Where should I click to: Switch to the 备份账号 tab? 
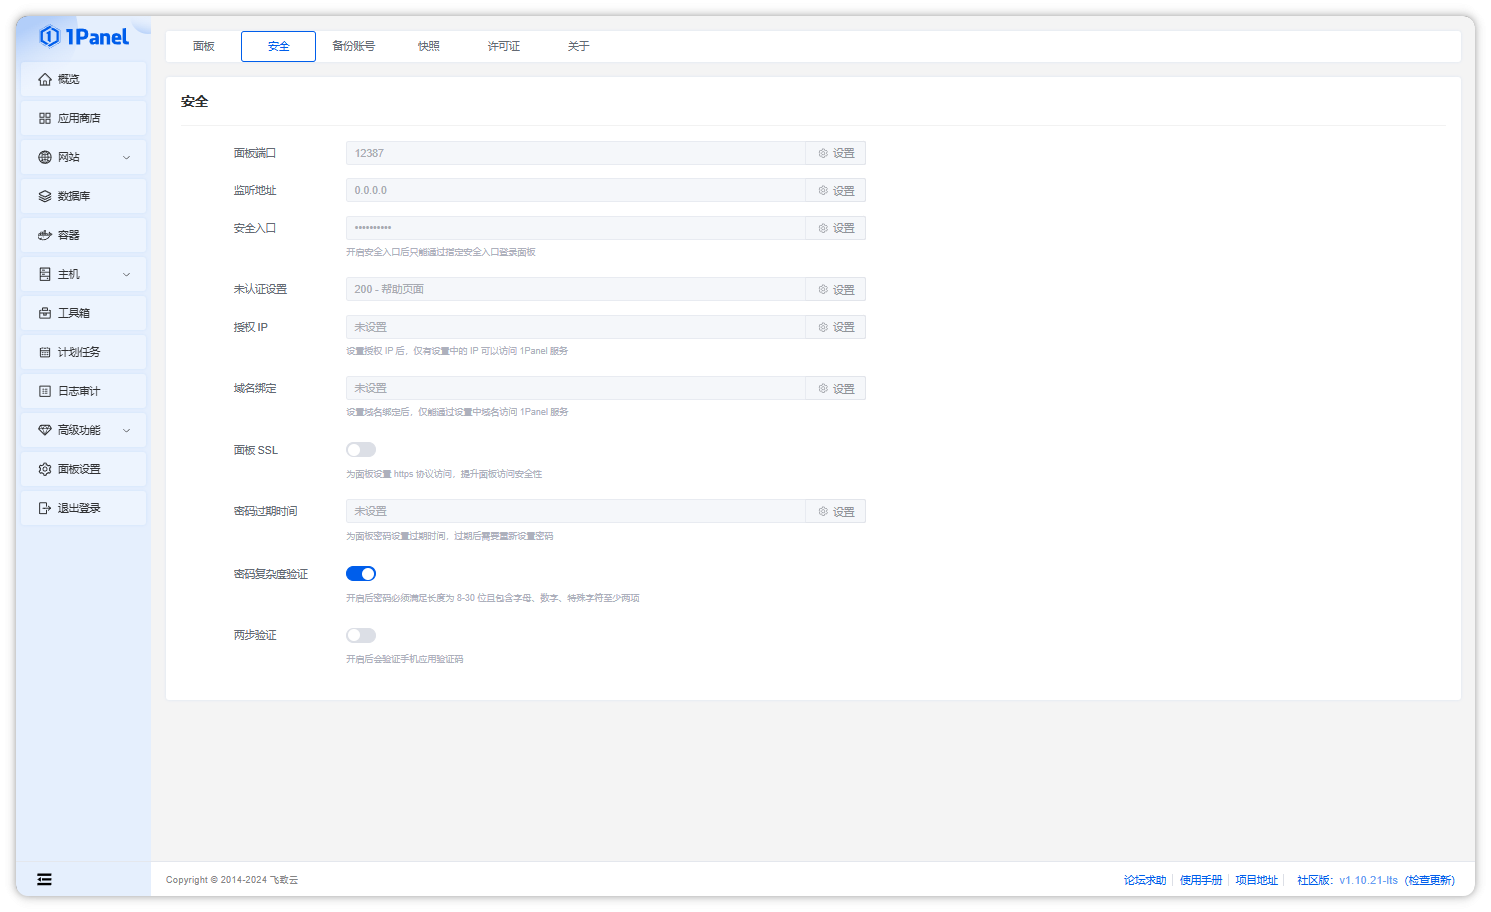354,46
